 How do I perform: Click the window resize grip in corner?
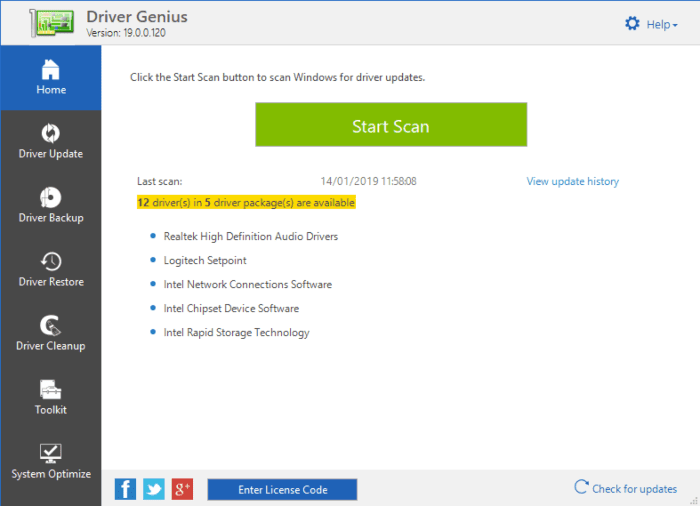click(x=694, y=501)
